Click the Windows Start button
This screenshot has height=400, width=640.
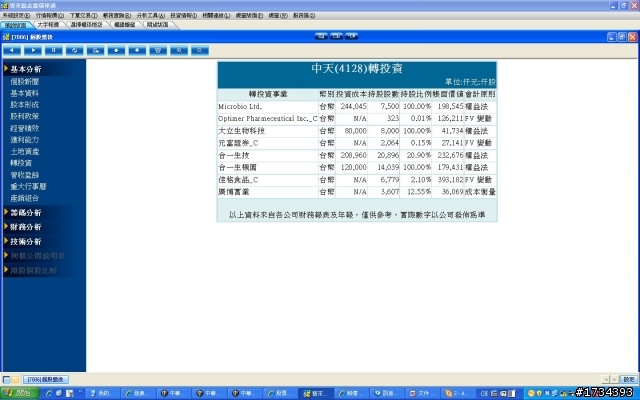19,393
